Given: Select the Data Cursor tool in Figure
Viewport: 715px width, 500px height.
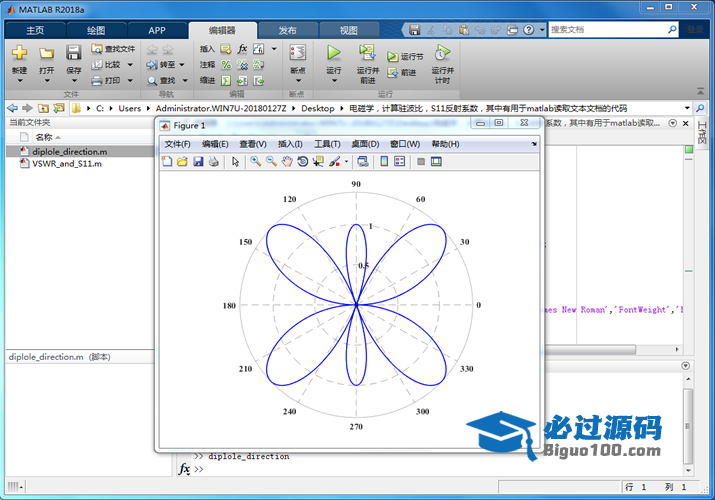Looking at the screenshot, I should point(318,161).
